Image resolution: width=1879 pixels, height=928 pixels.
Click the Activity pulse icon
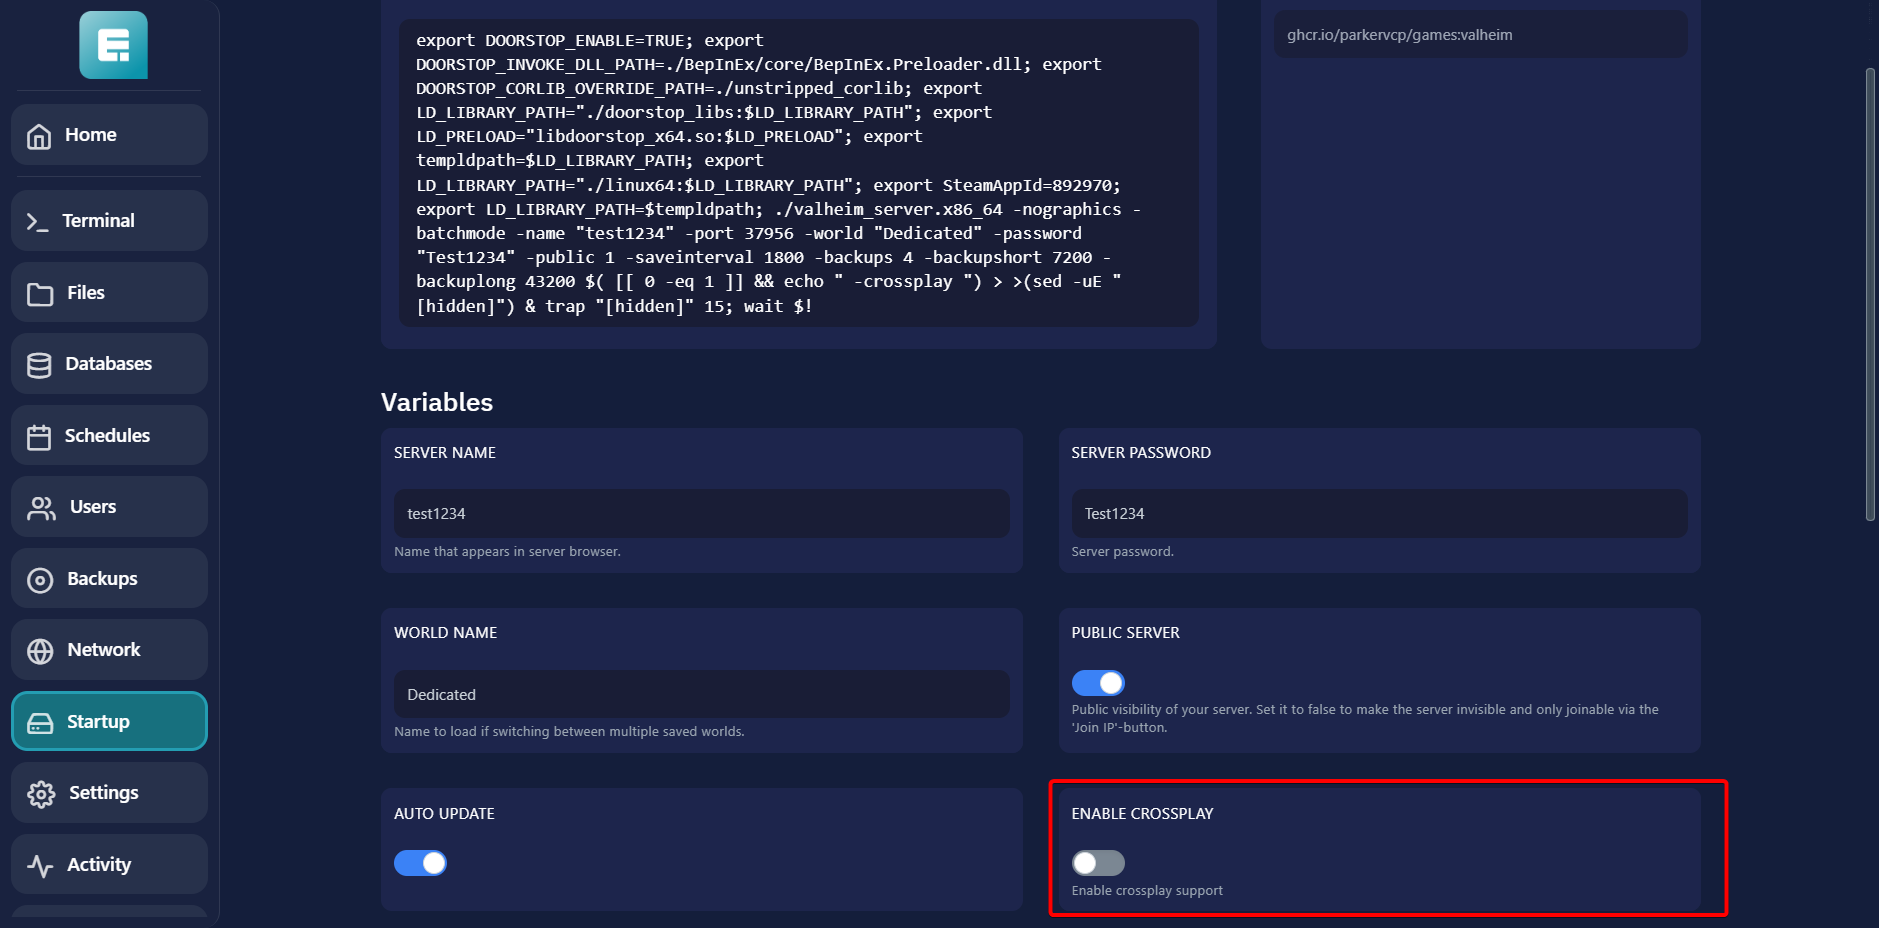(x=40, y=866)
